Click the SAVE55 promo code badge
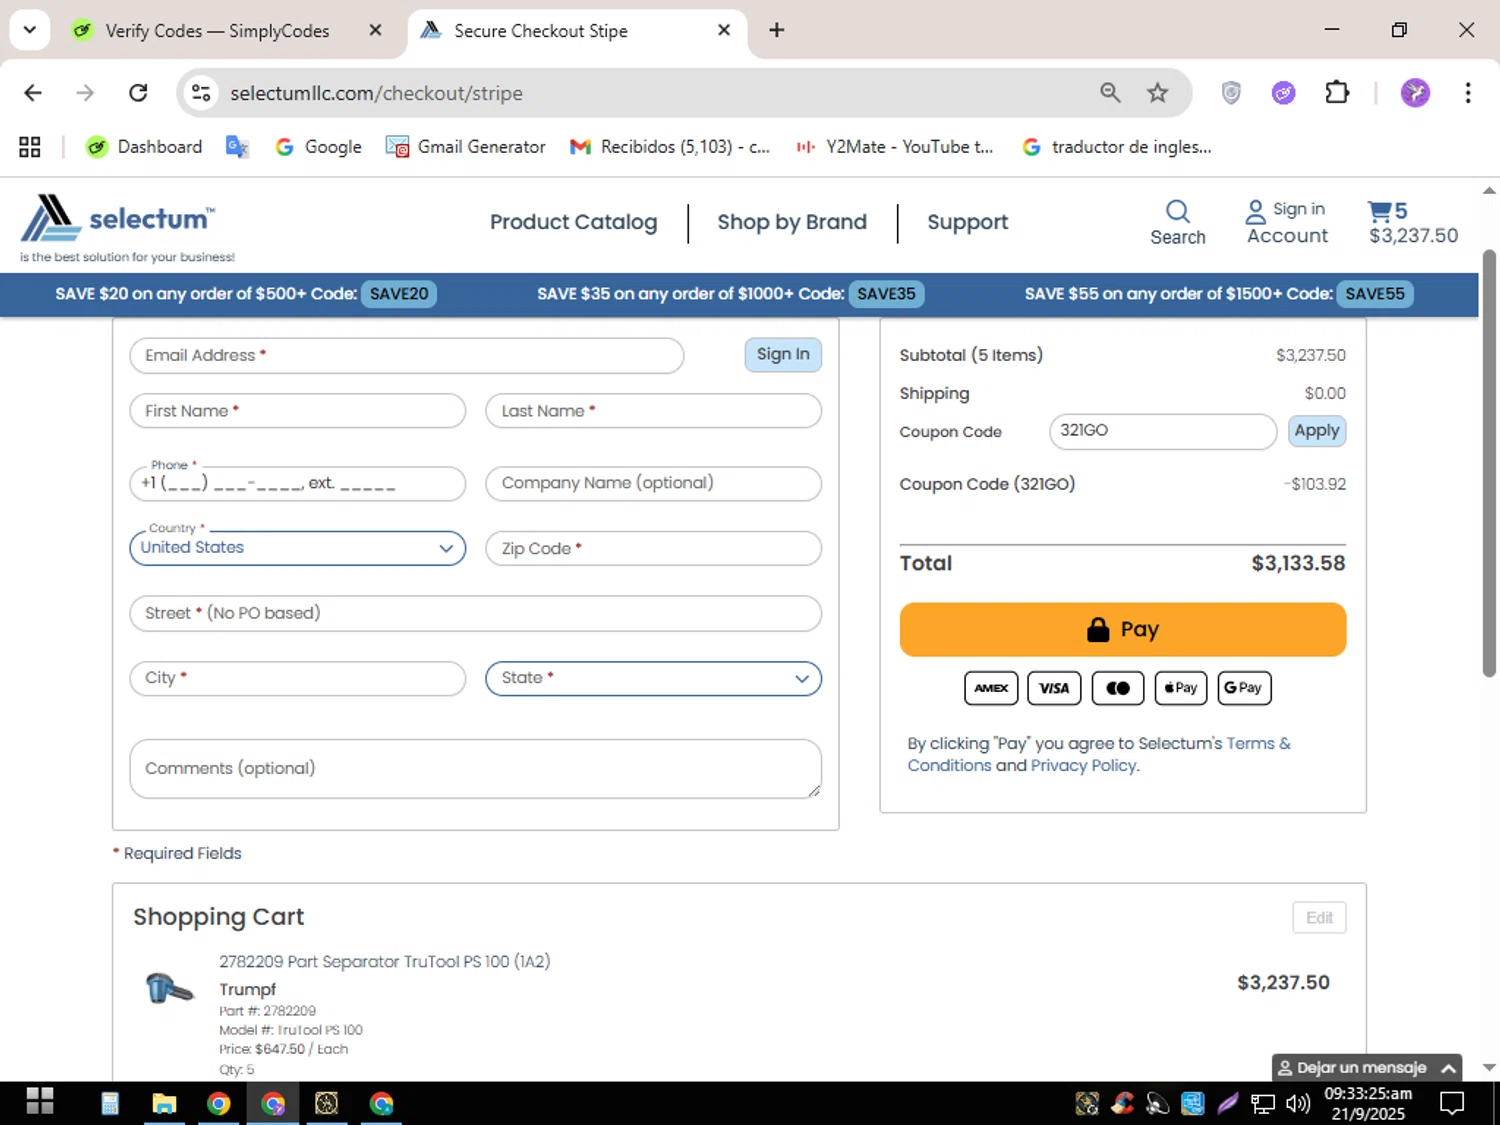This screenshot has height=1125, width=1500. [1375, 294]
